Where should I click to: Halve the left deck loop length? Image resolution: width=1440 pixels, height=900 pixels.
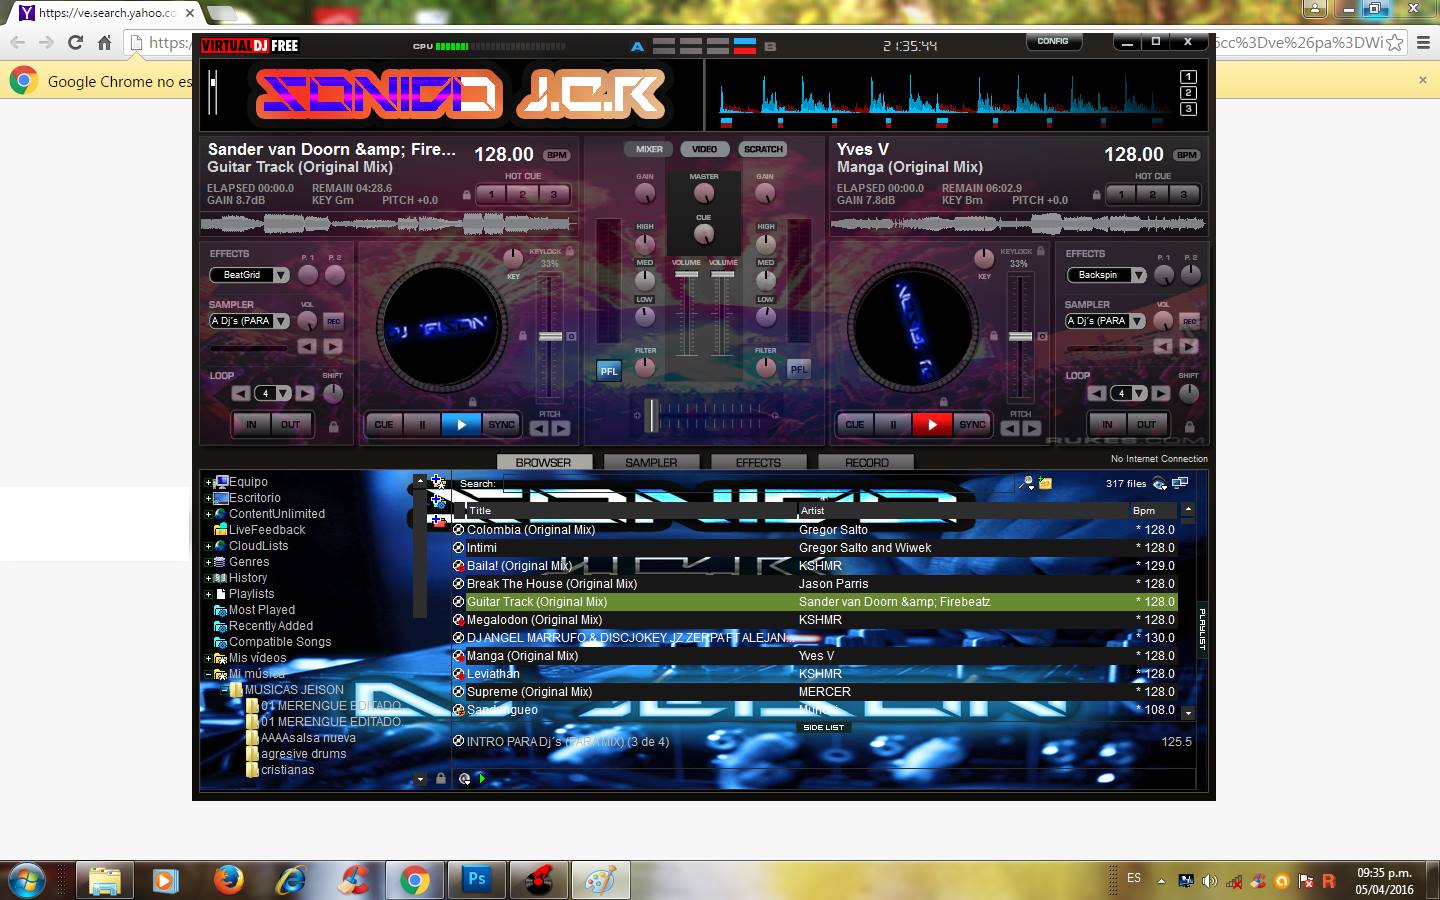point(241,393)
